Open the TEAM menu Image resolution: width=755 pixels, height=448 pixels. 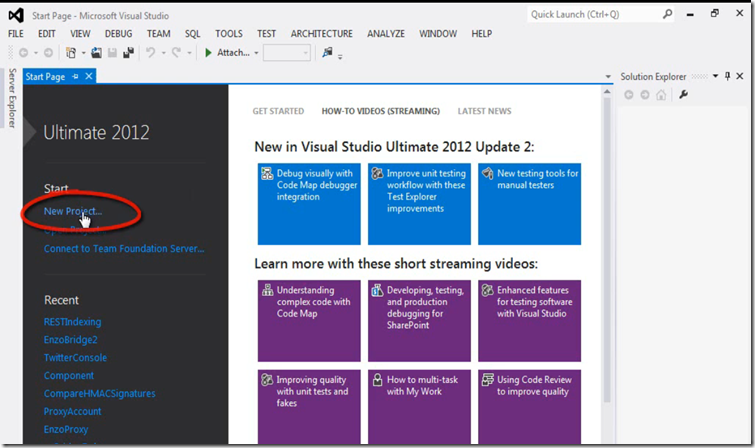tap(158, 34)
